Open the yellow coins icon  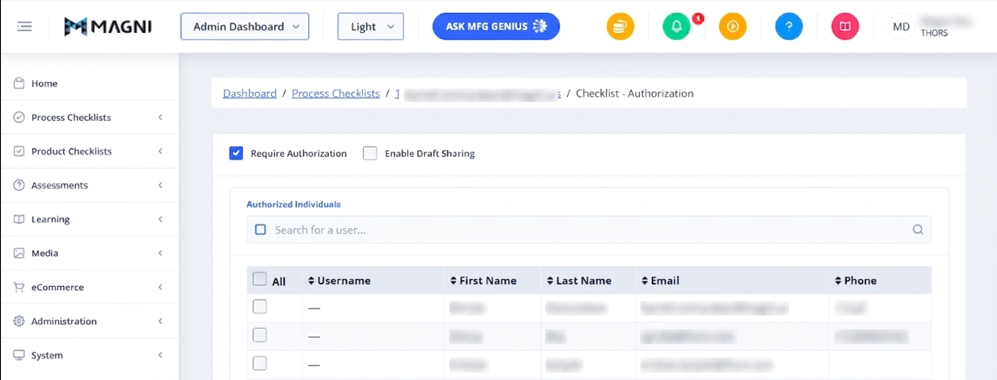tap(620, 27)
